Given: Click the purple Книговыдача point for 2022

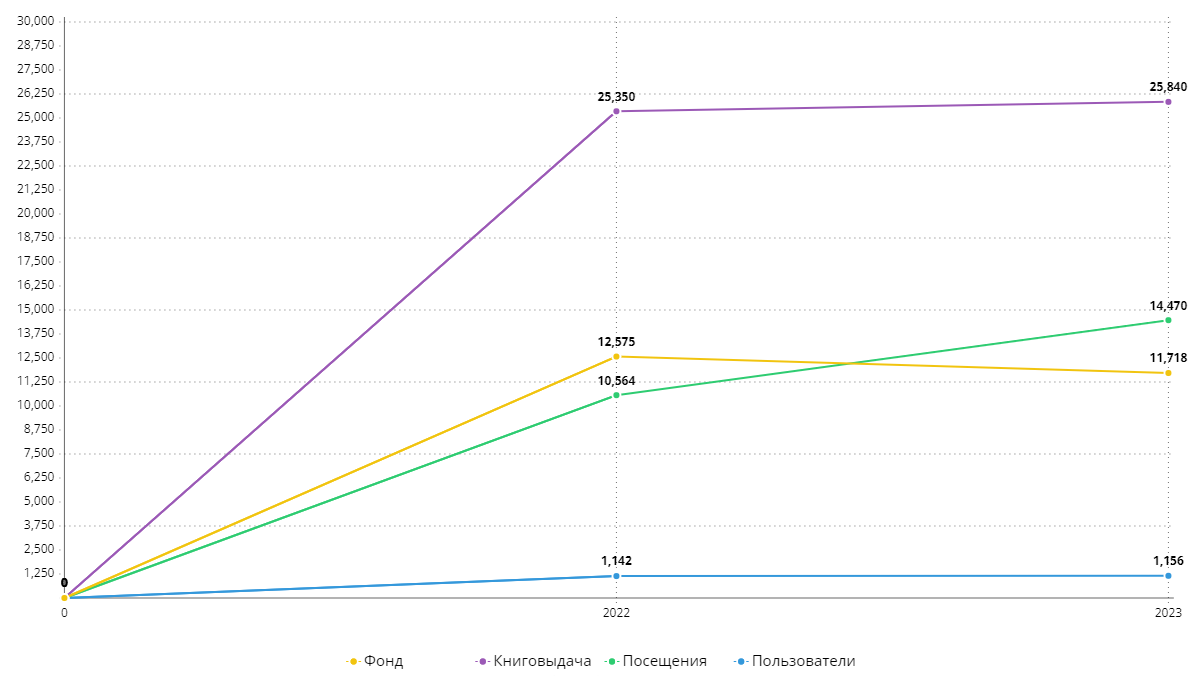Looking at the screenshot, I should pyautogui.click(x=616, y=111).
